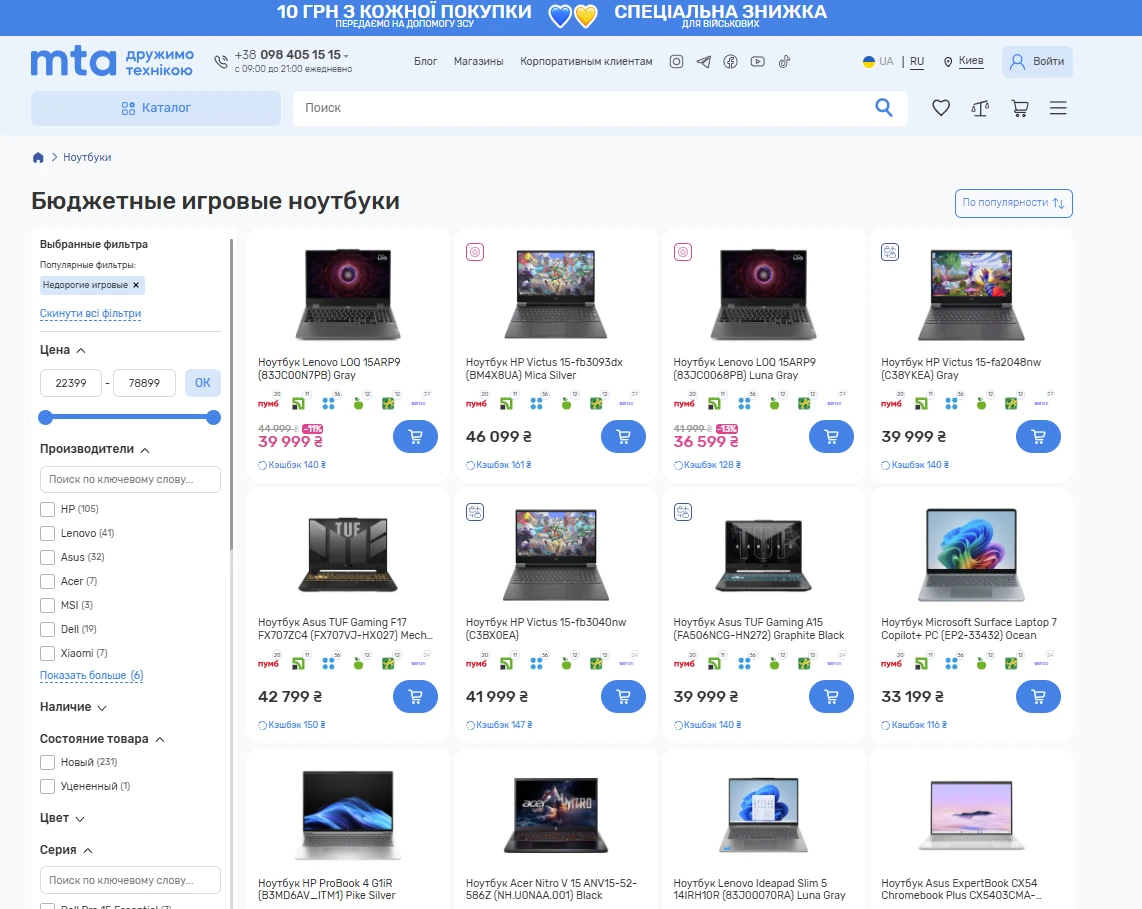The image size is (1142, 909).
Task: Expand the 'Наличие' filter section
Action: (73, 707)
